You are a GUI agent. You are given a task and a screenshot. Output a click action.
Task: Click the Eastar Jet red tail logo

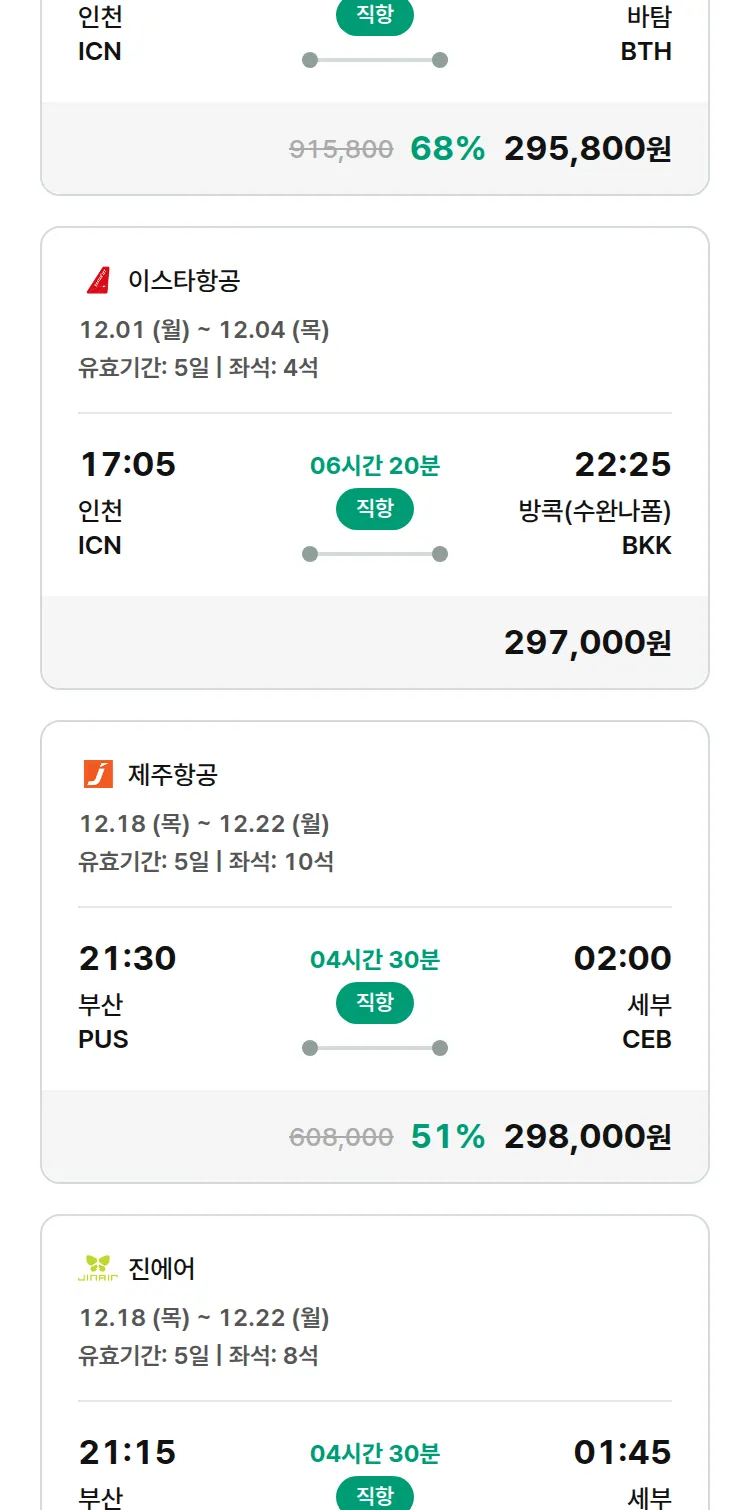(x=98, y=280)
